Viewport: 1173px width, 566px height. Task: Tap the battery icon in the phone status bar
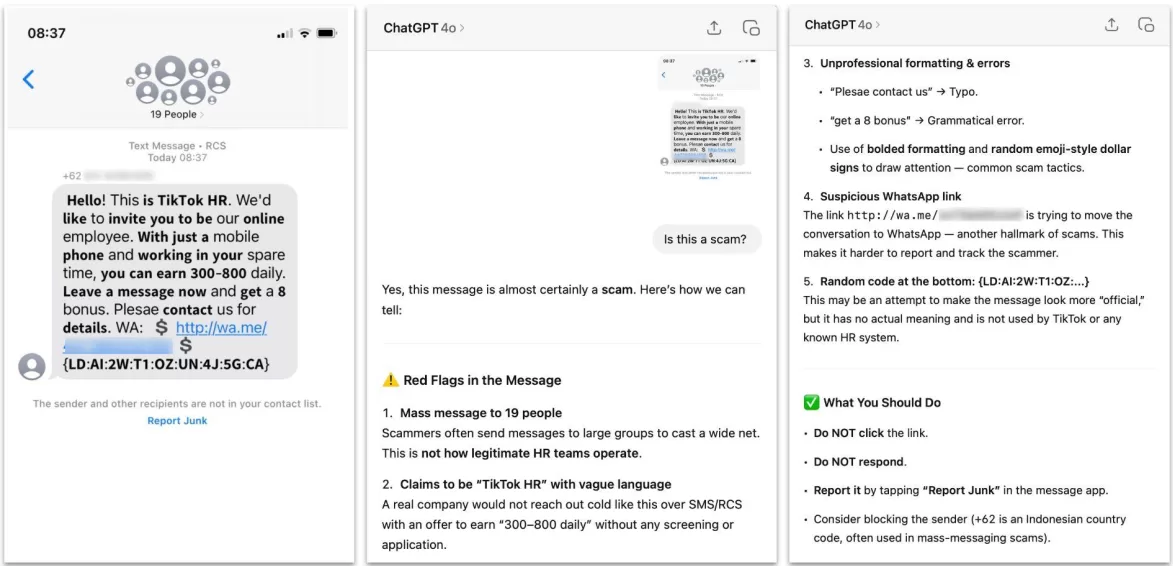[x=327, y=33]
